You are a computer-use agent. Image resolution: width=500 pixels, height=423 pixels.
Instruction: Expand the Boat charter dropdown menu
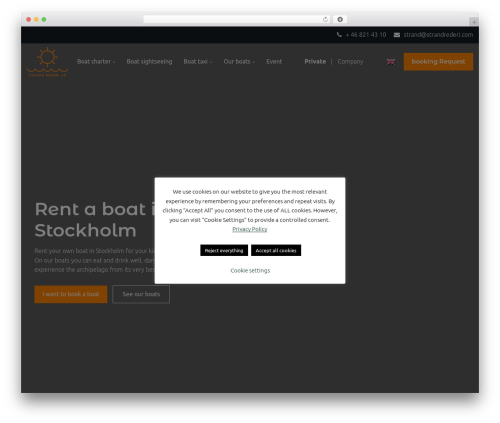click(x=96, y=62)
